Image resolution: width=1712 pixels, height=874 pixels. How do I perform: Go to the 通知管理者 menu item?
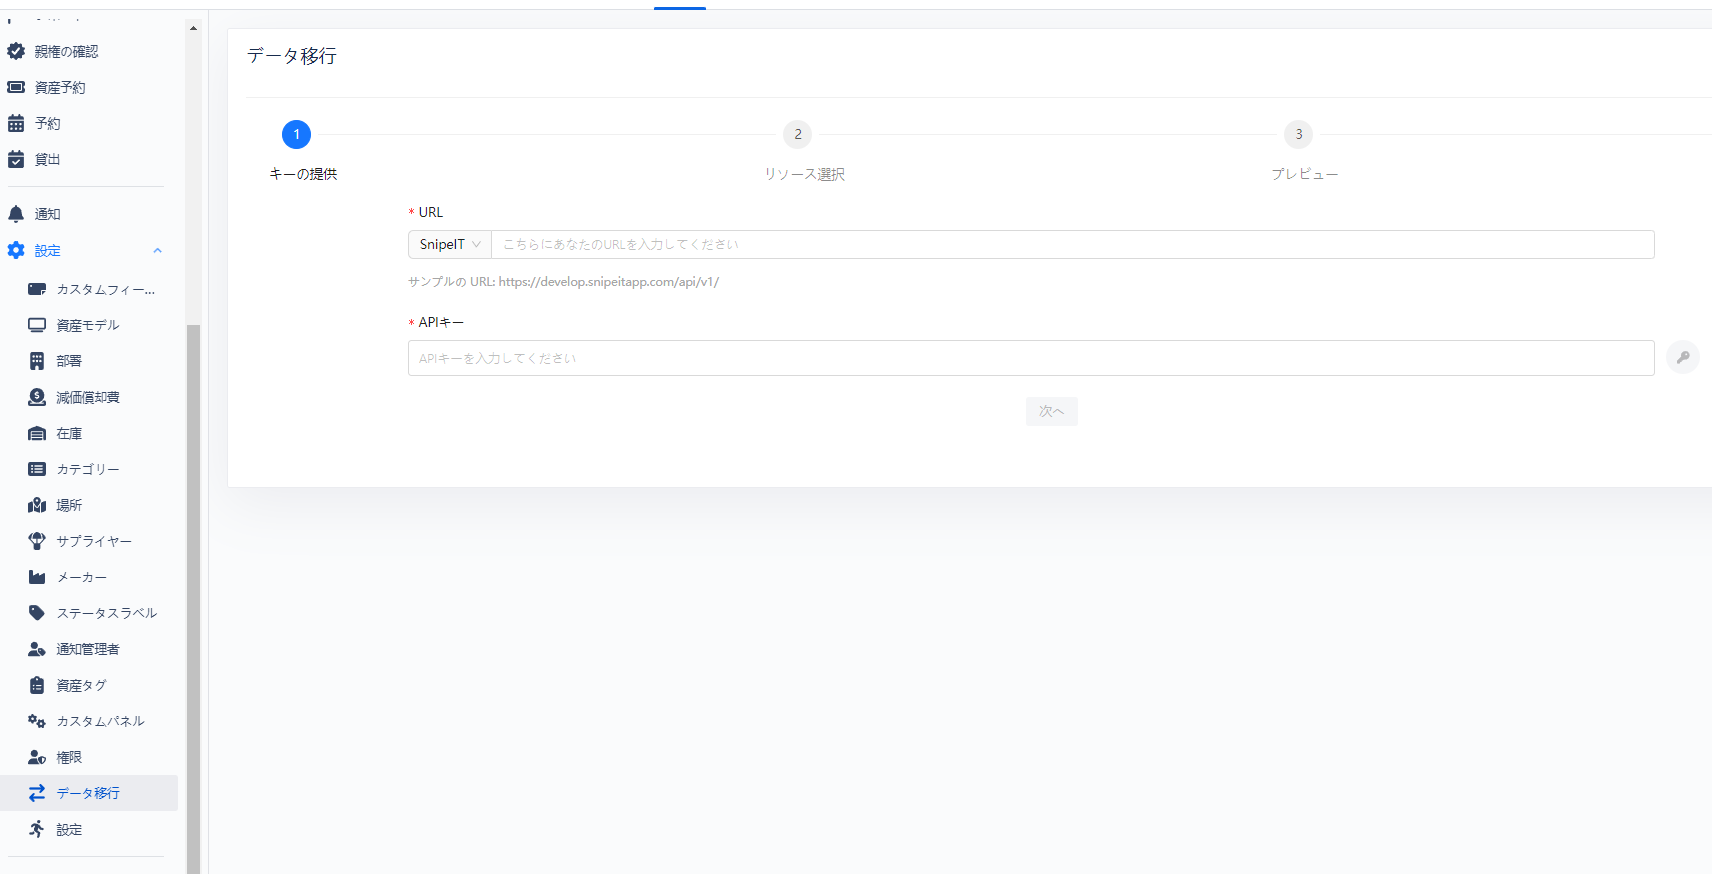coord(89,649)
